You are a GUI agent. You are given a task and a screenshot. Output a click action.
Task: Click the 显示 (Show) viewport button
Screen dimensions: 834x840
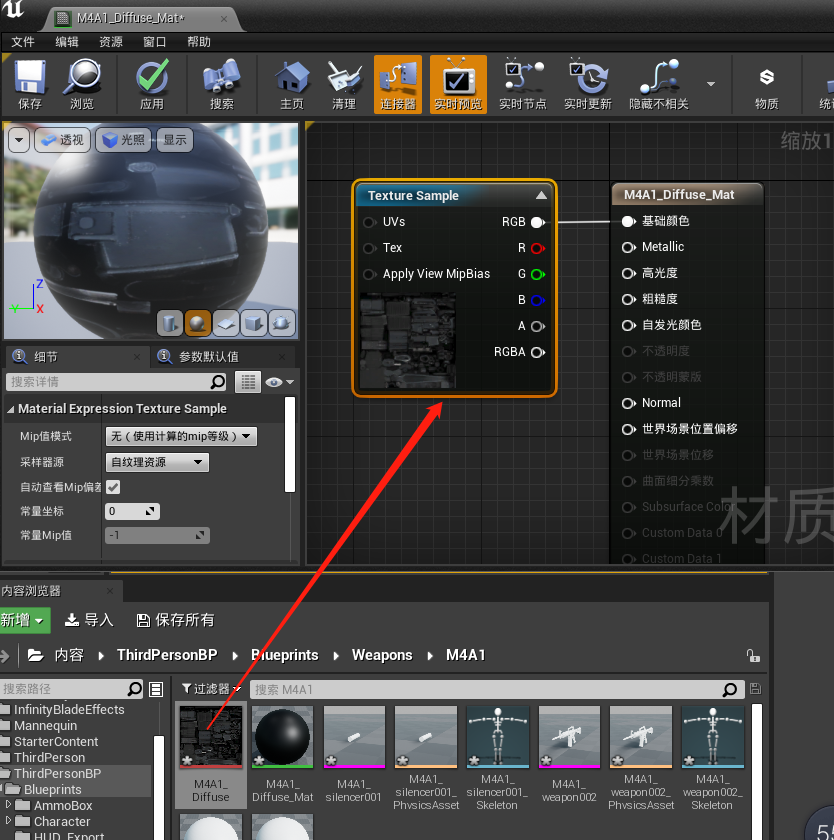175,140
